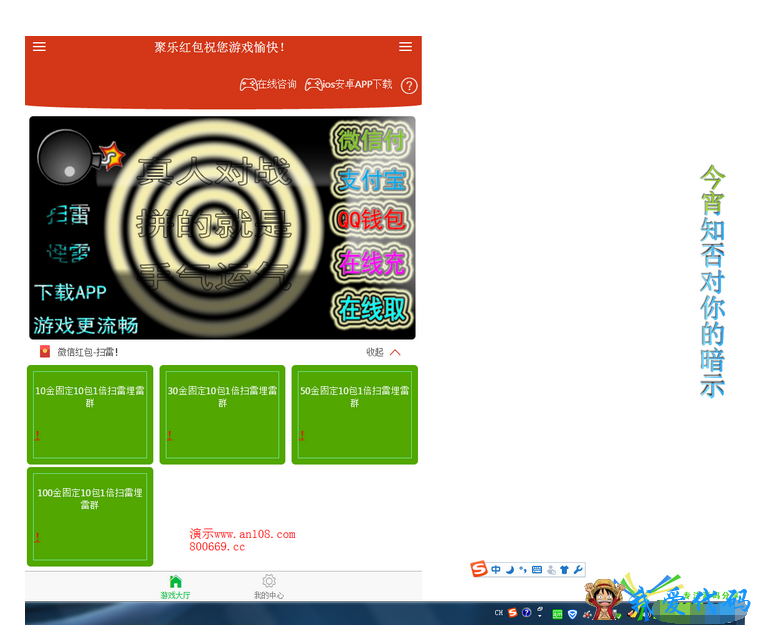Open the 50金固定10包1倍扫雷埋雷群 room
This screenshot has width=768, height=625.
(x=355, y=414)
